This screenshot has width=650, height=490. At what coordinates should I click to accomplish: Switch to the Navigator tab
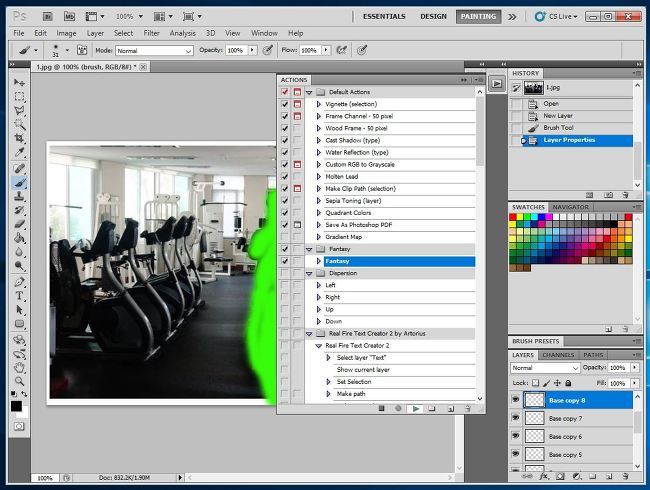pyautogui.click(x=570, y=207)
